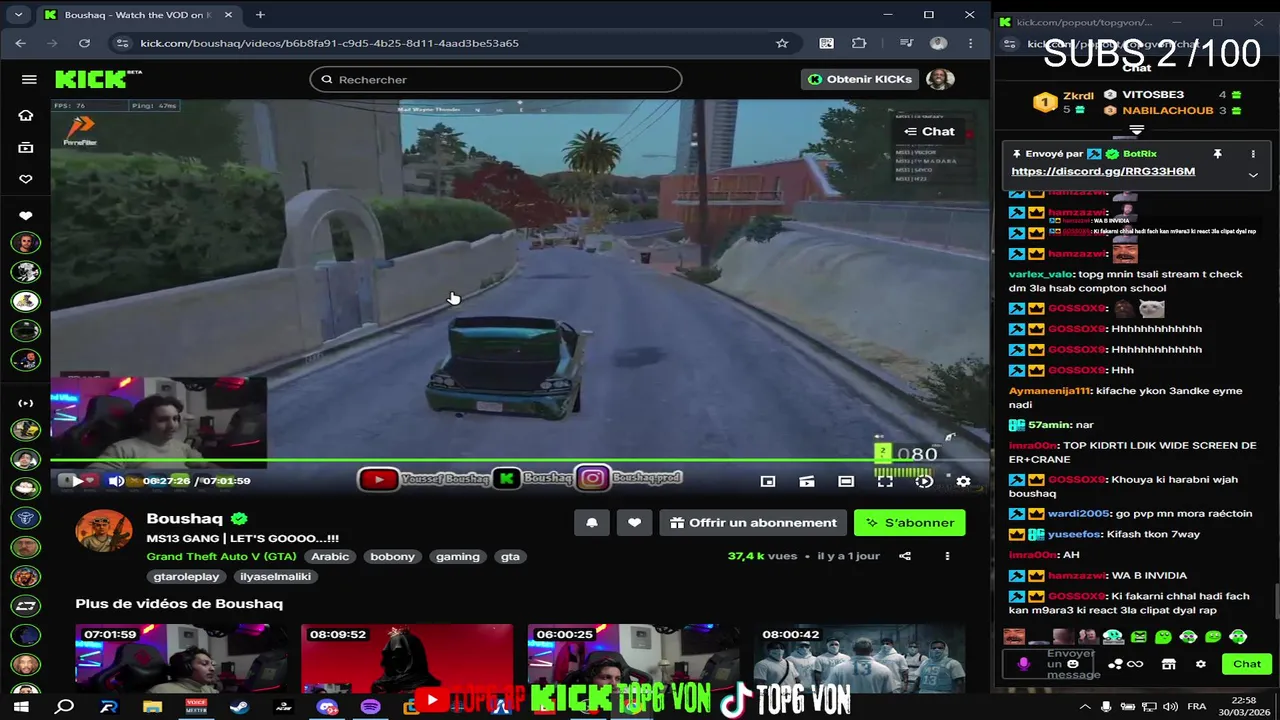This screenshot has width=1280, height=720.
Task: Reload the page in the browser
Action: (x=84, y=43)
